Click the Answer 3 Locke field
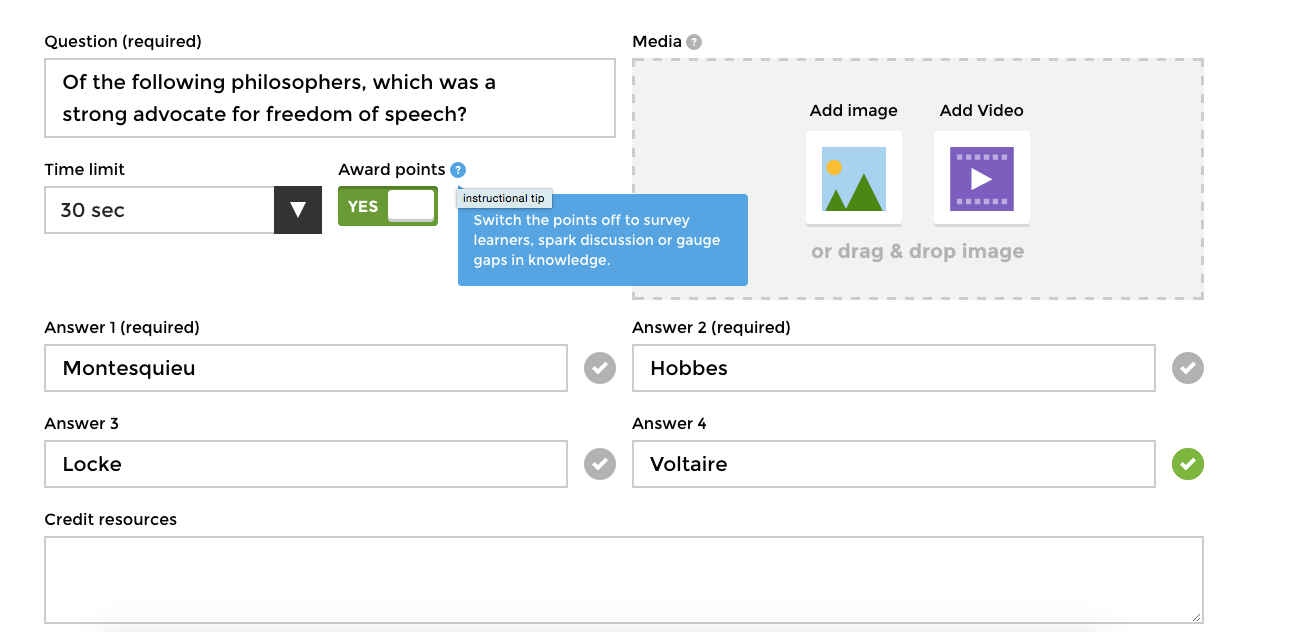The width and height of the screenshot is (1299, 632). click(x=305, y=464)
